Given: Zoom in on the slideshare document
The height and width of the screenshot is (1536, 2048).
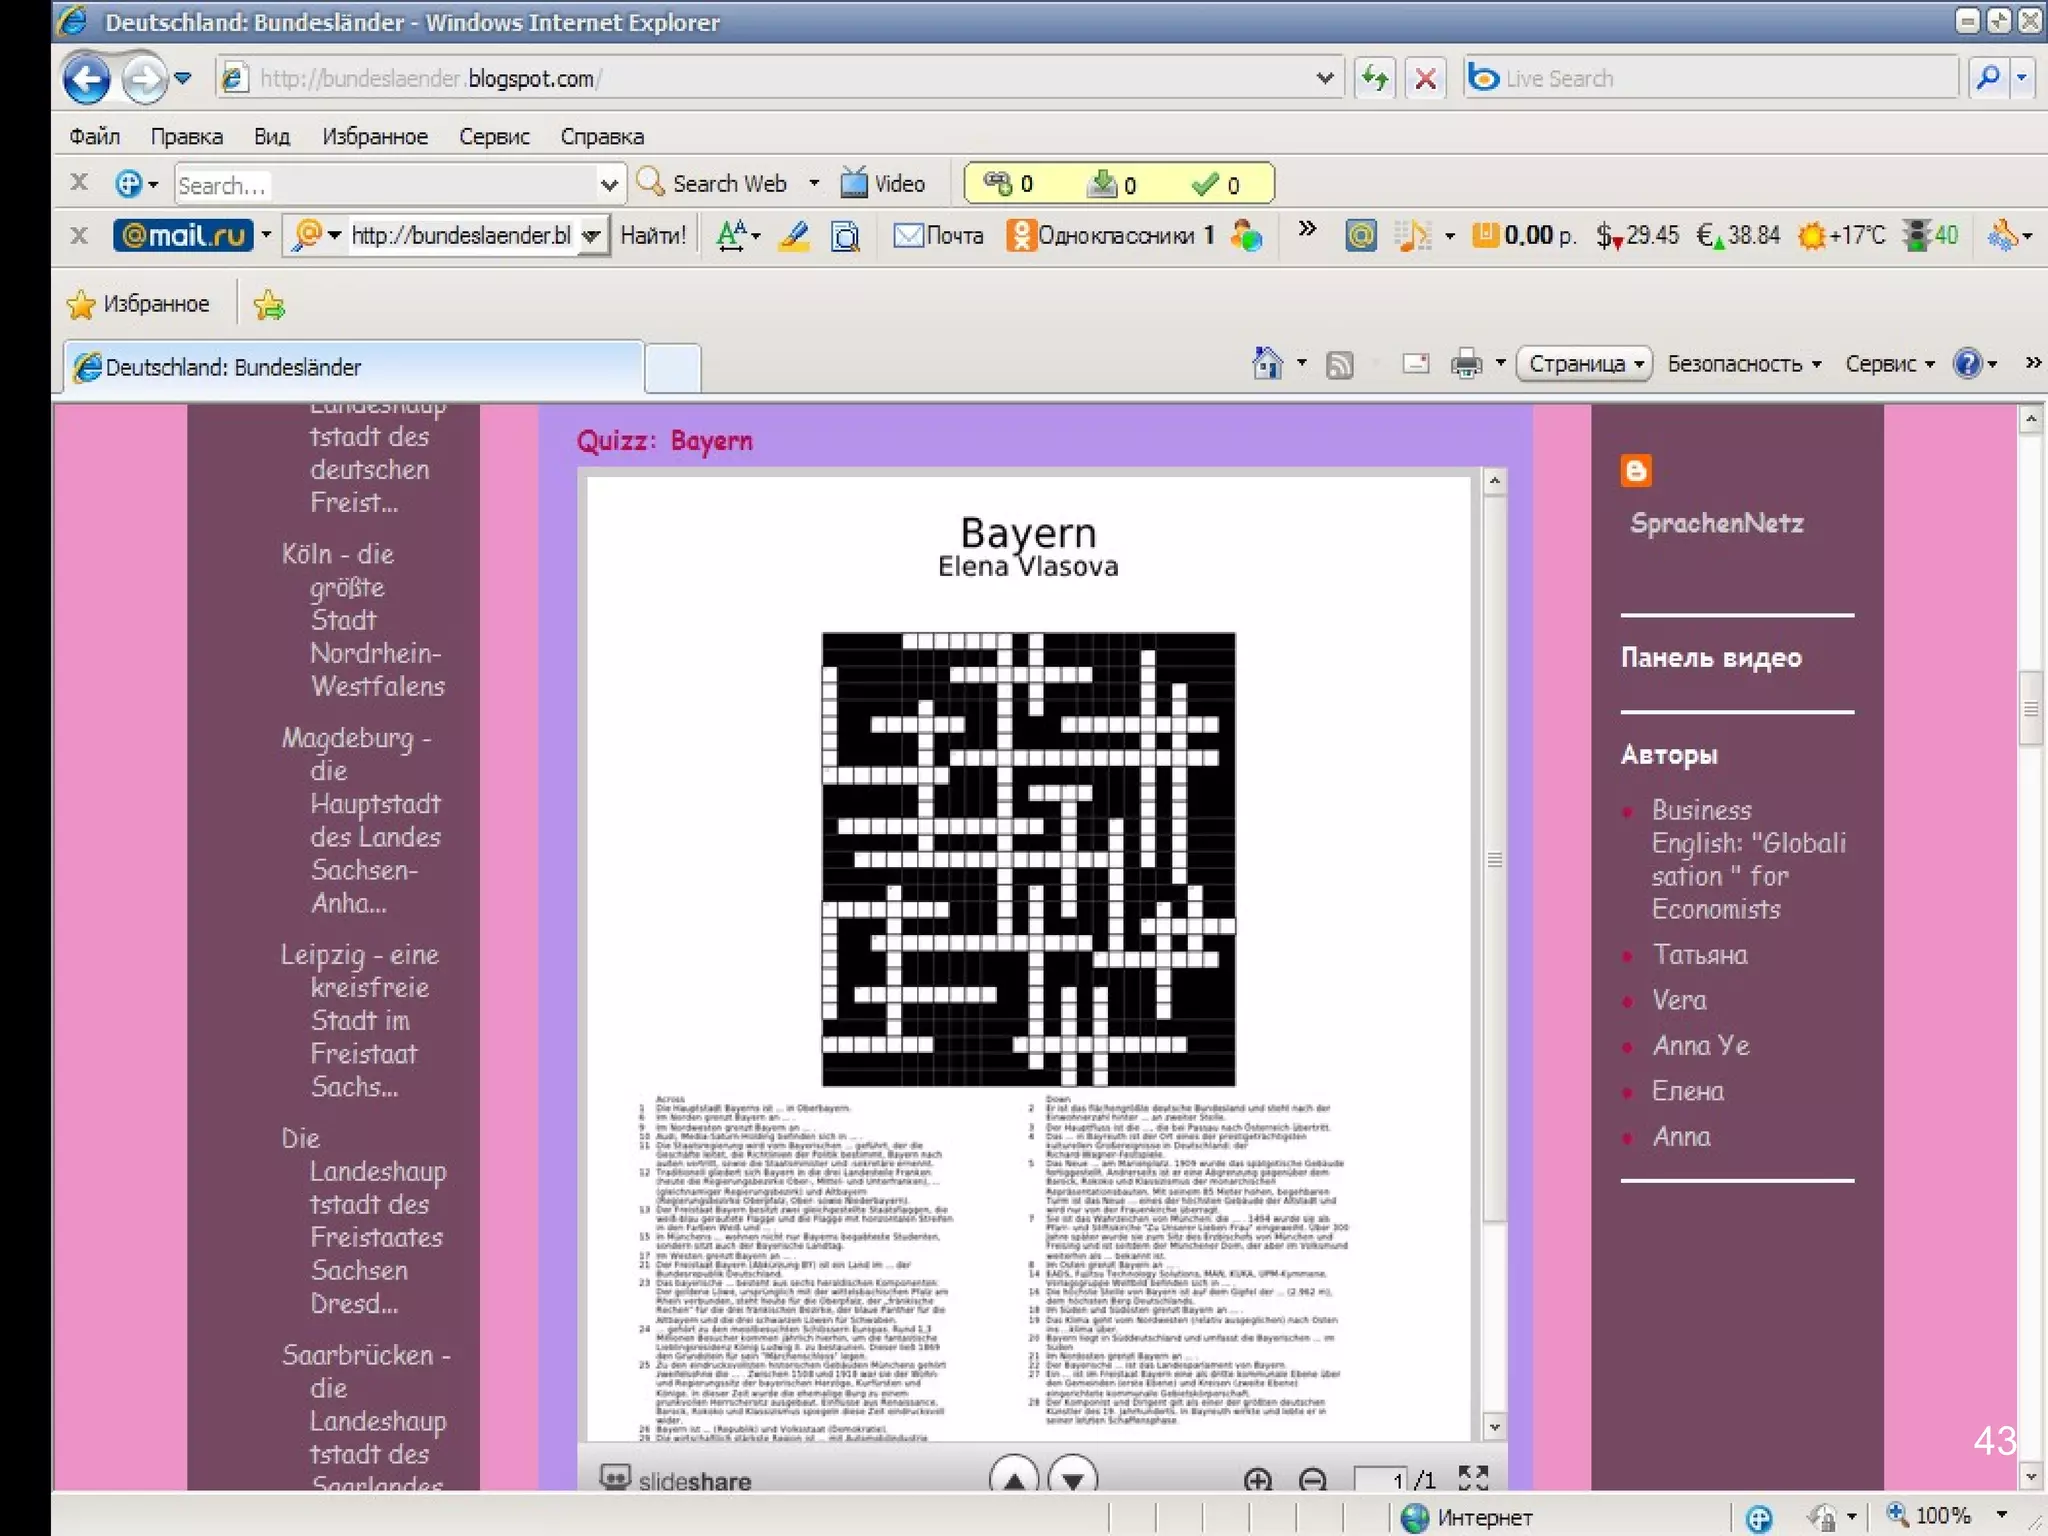Looking at the screenshot, I should point(1257,1479).
